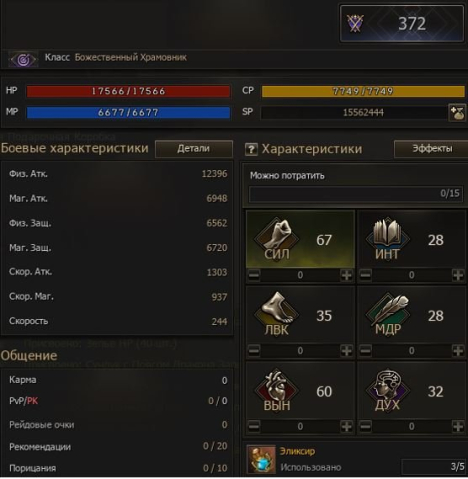Click the red HP bar
Viewport: 468px width, 479px height.
click(128, 91)
